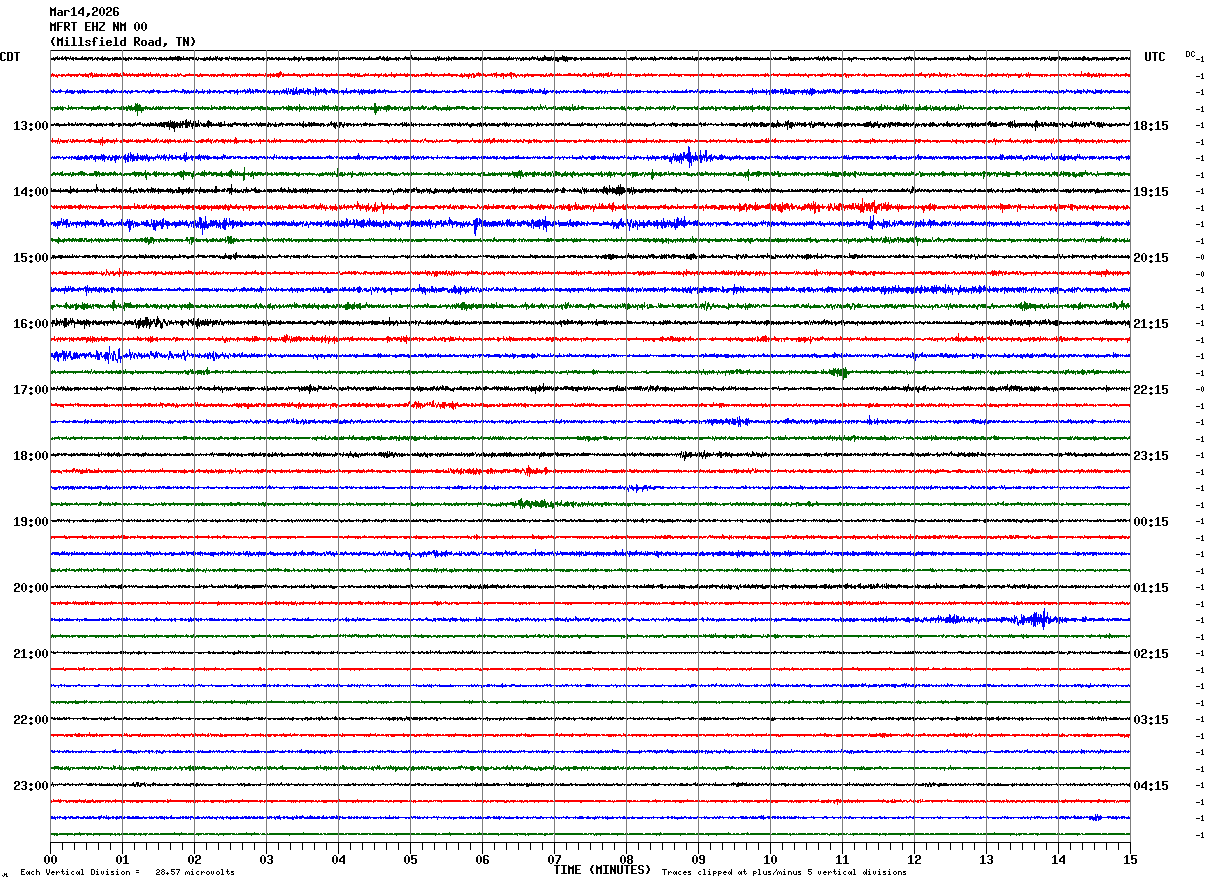Viewport: 1210px width, 886px height.
Task: Select the 19:15 UTC time label
Action: [x=1151, y=192]
